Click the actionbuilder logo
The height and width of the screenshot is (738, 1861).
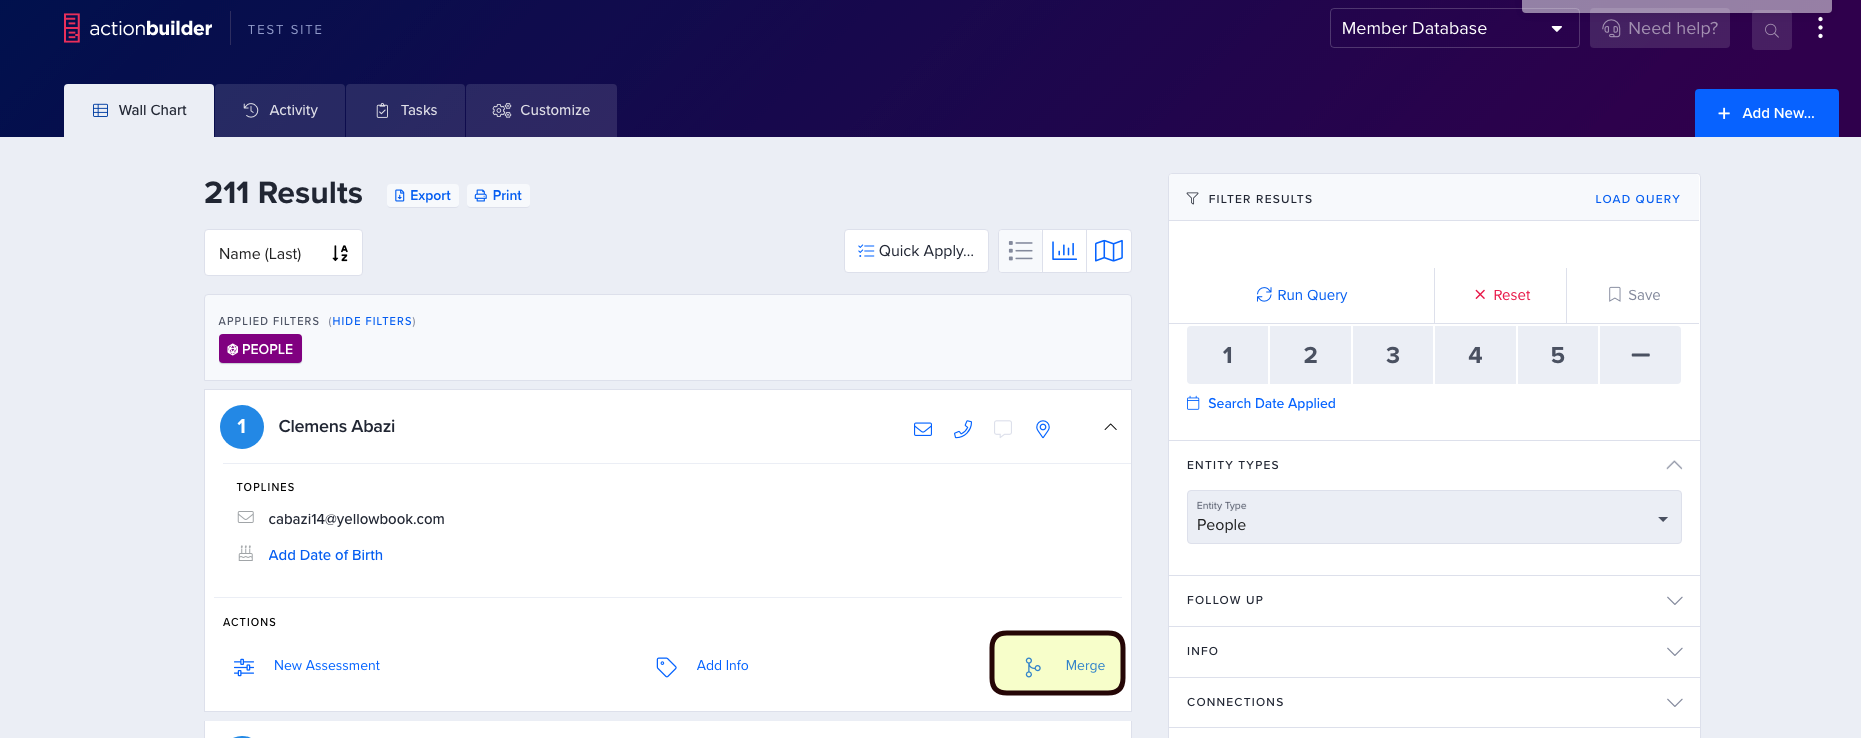click(138, 28)
